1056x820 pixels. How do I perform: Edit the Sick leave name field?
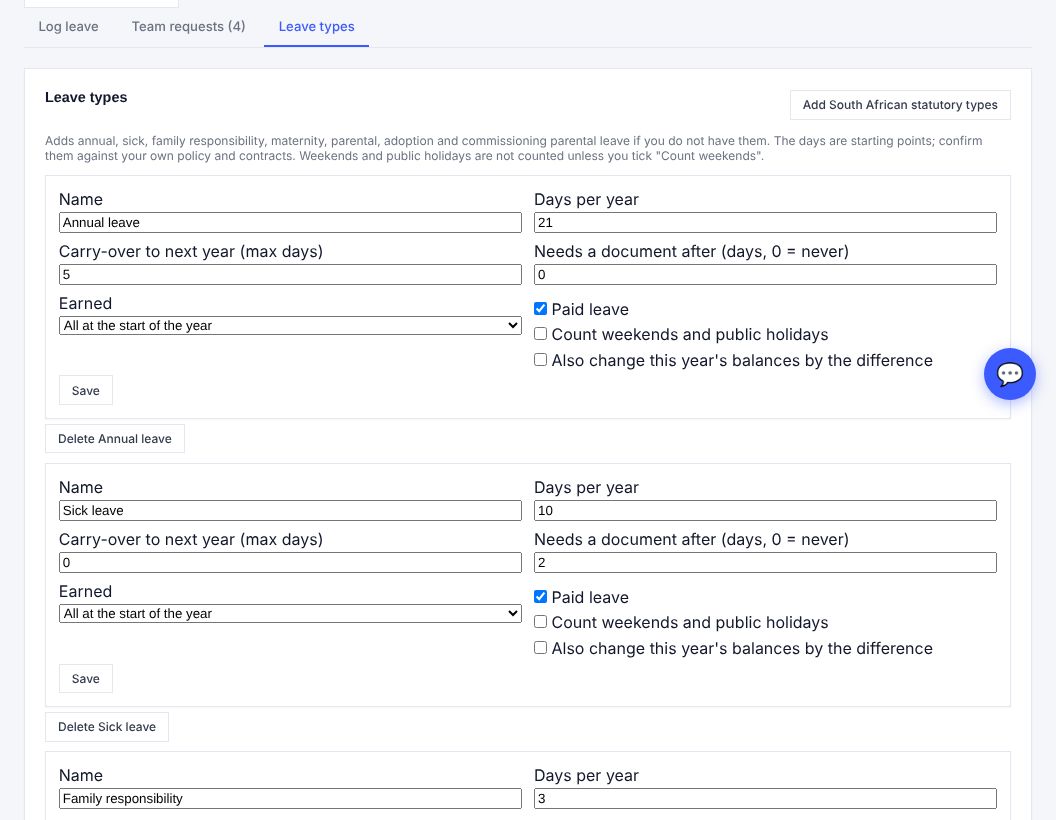coord(290,510)
